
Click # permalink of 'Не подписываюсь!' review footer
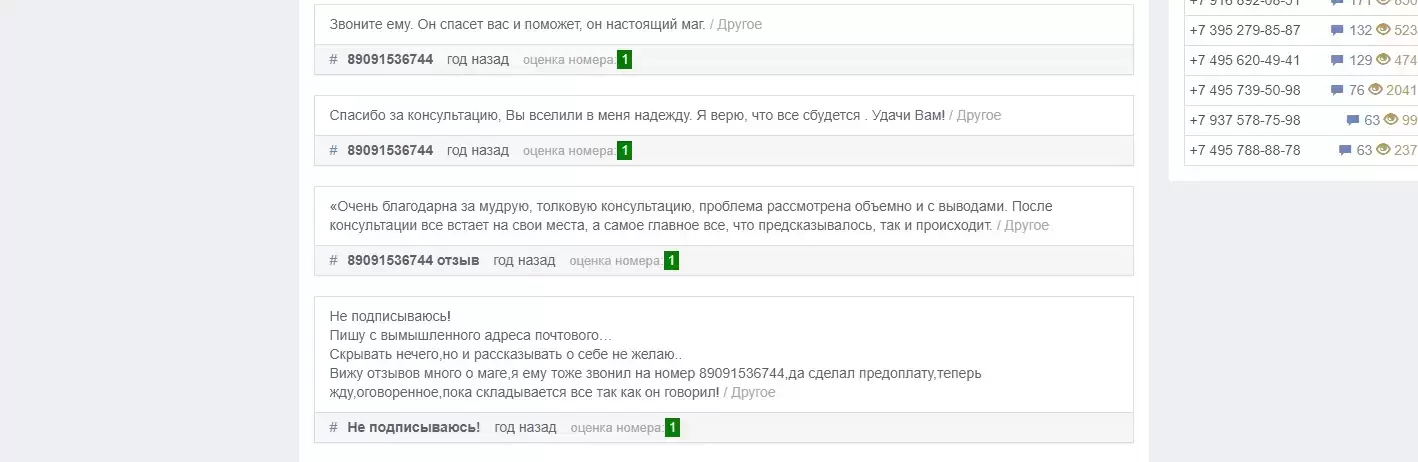[333, 428]
